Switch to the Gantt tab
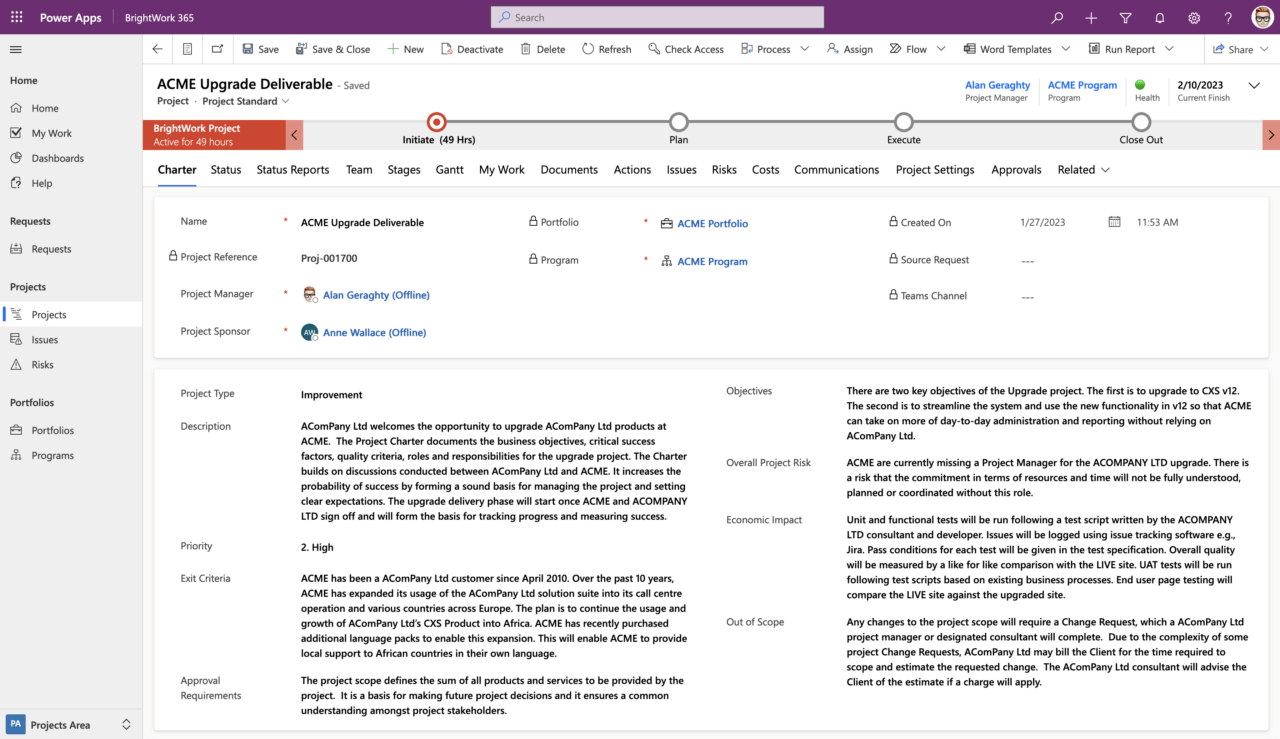The width and height of the screenshot is (1280, 739). 449,170
